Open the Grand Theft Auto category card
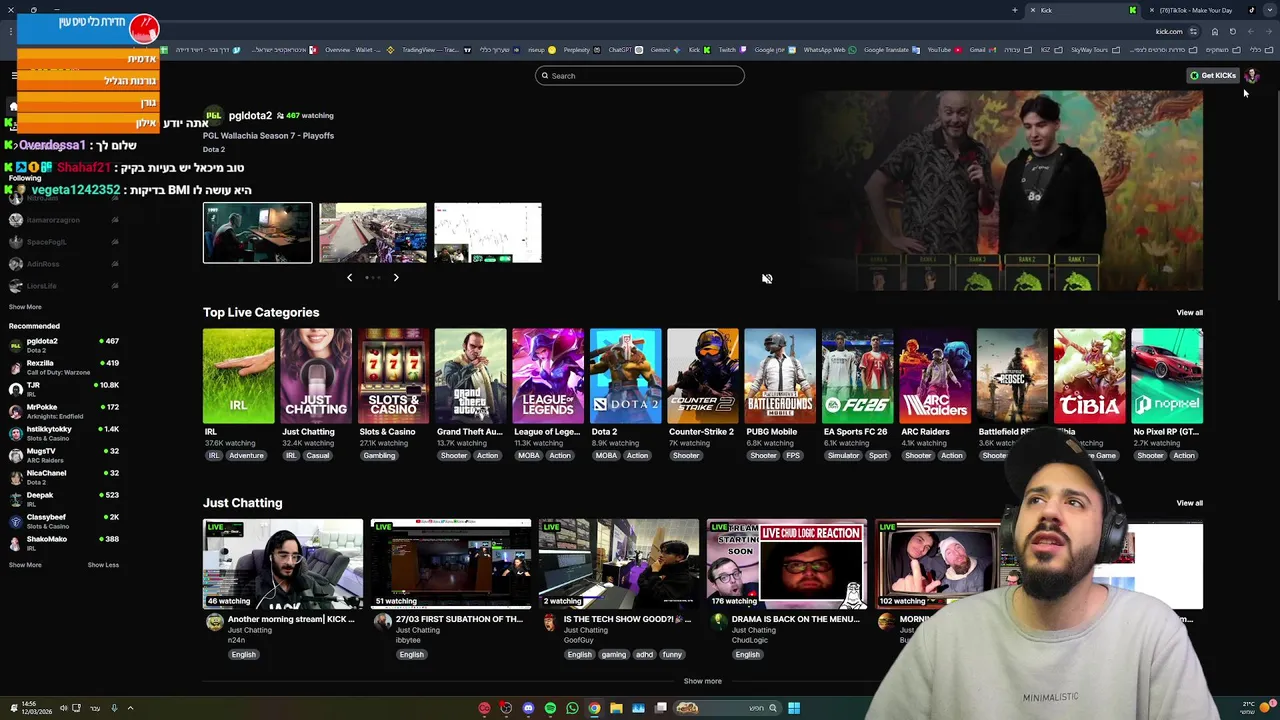This screenshot has width=1280, height=720. (x=471, y=376)
